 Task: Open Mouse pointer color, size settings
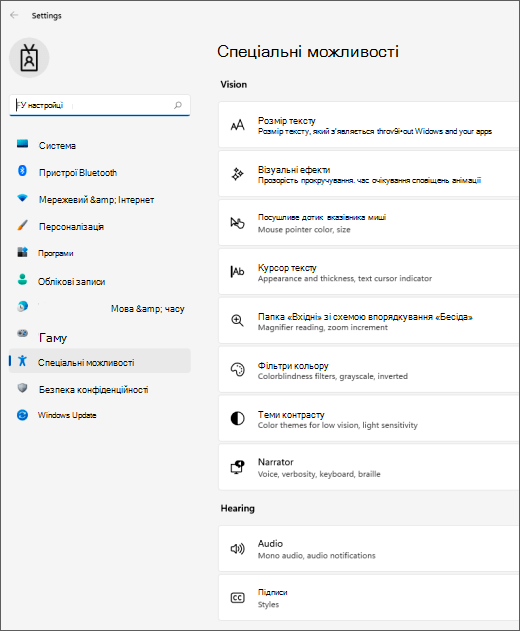coord(369,223)
